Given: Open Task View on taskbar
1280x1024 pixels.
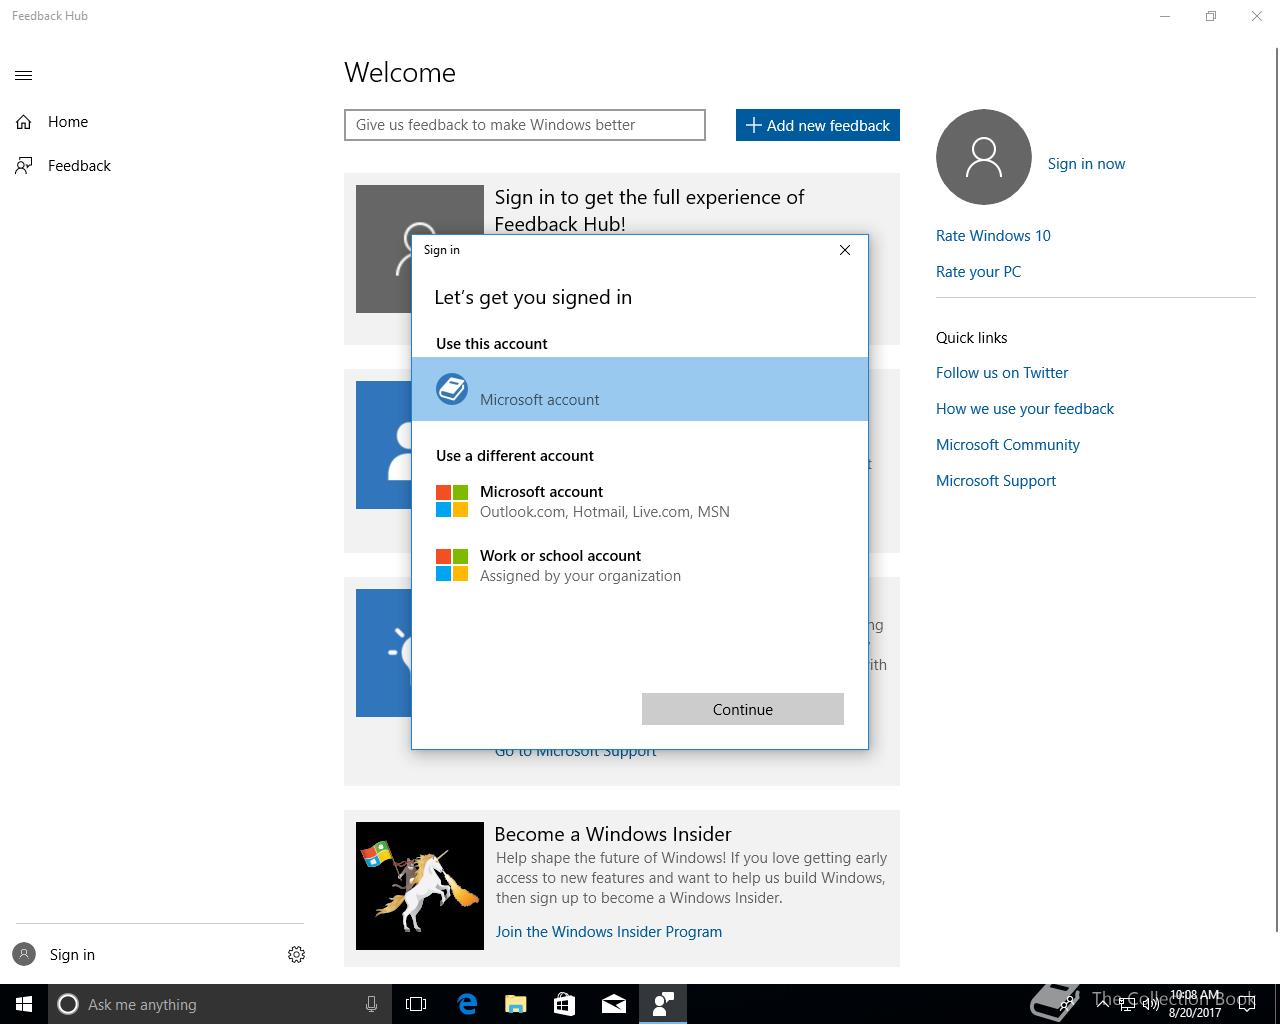Looking at the screenshot, I should 416,1004.
